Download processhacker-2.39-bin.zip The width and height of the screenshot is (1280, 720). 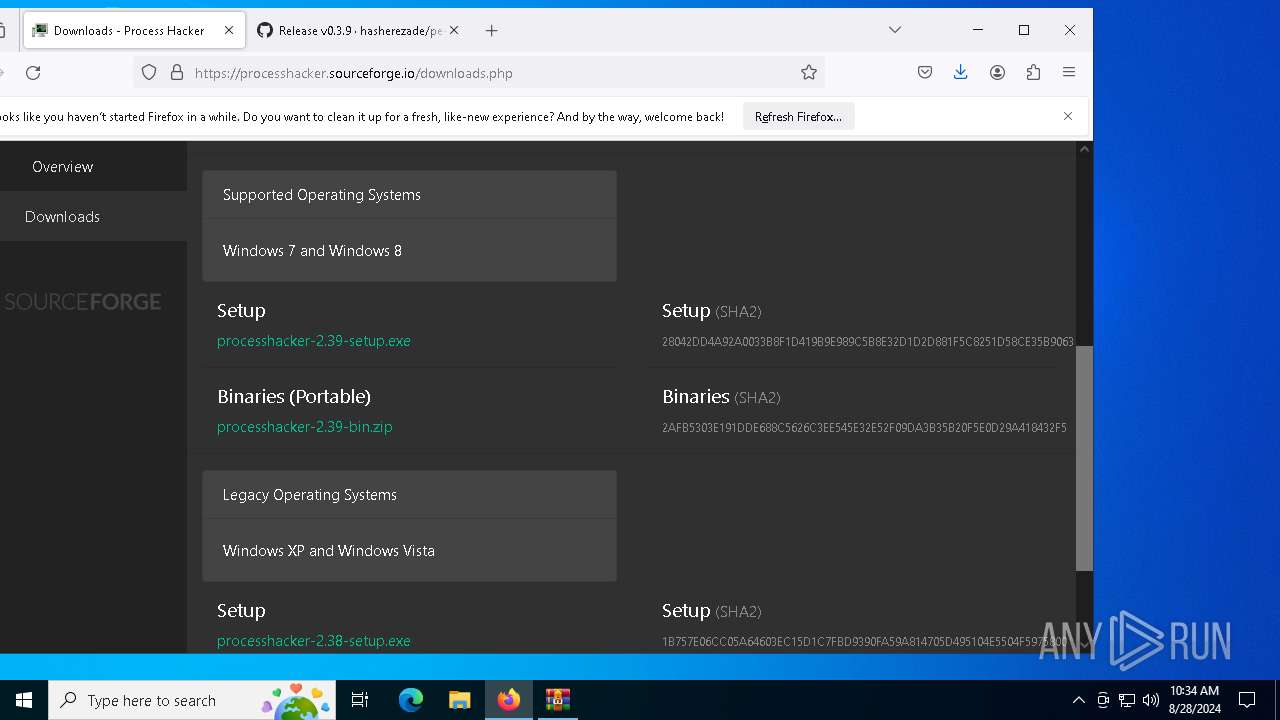[305, 427]
